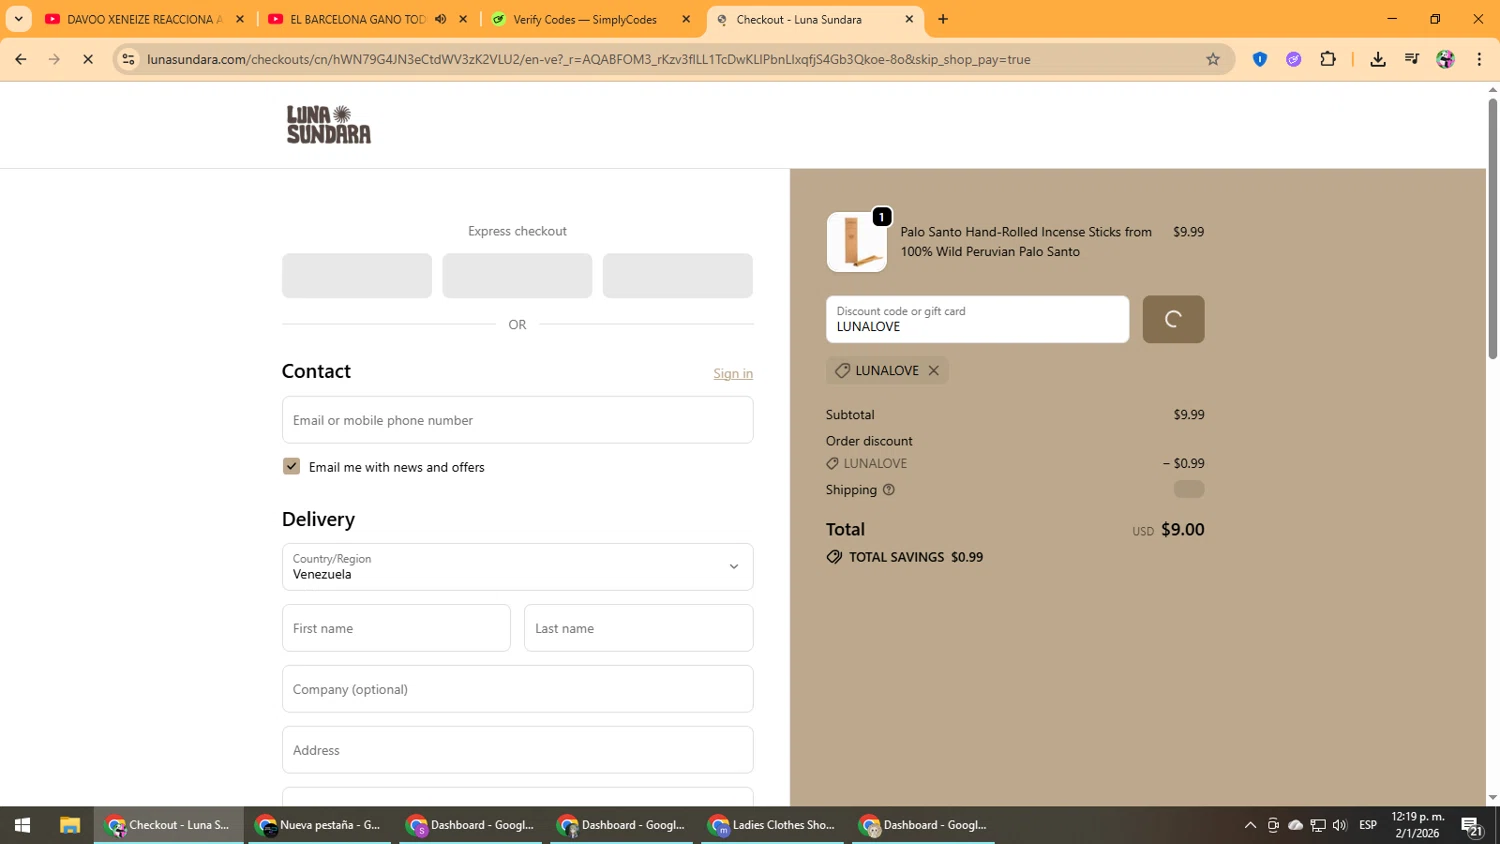Viewport: 1500px width, 844px height.
Task: Open the Extensions puzzle menu
Action: [x=1328, y=59]
